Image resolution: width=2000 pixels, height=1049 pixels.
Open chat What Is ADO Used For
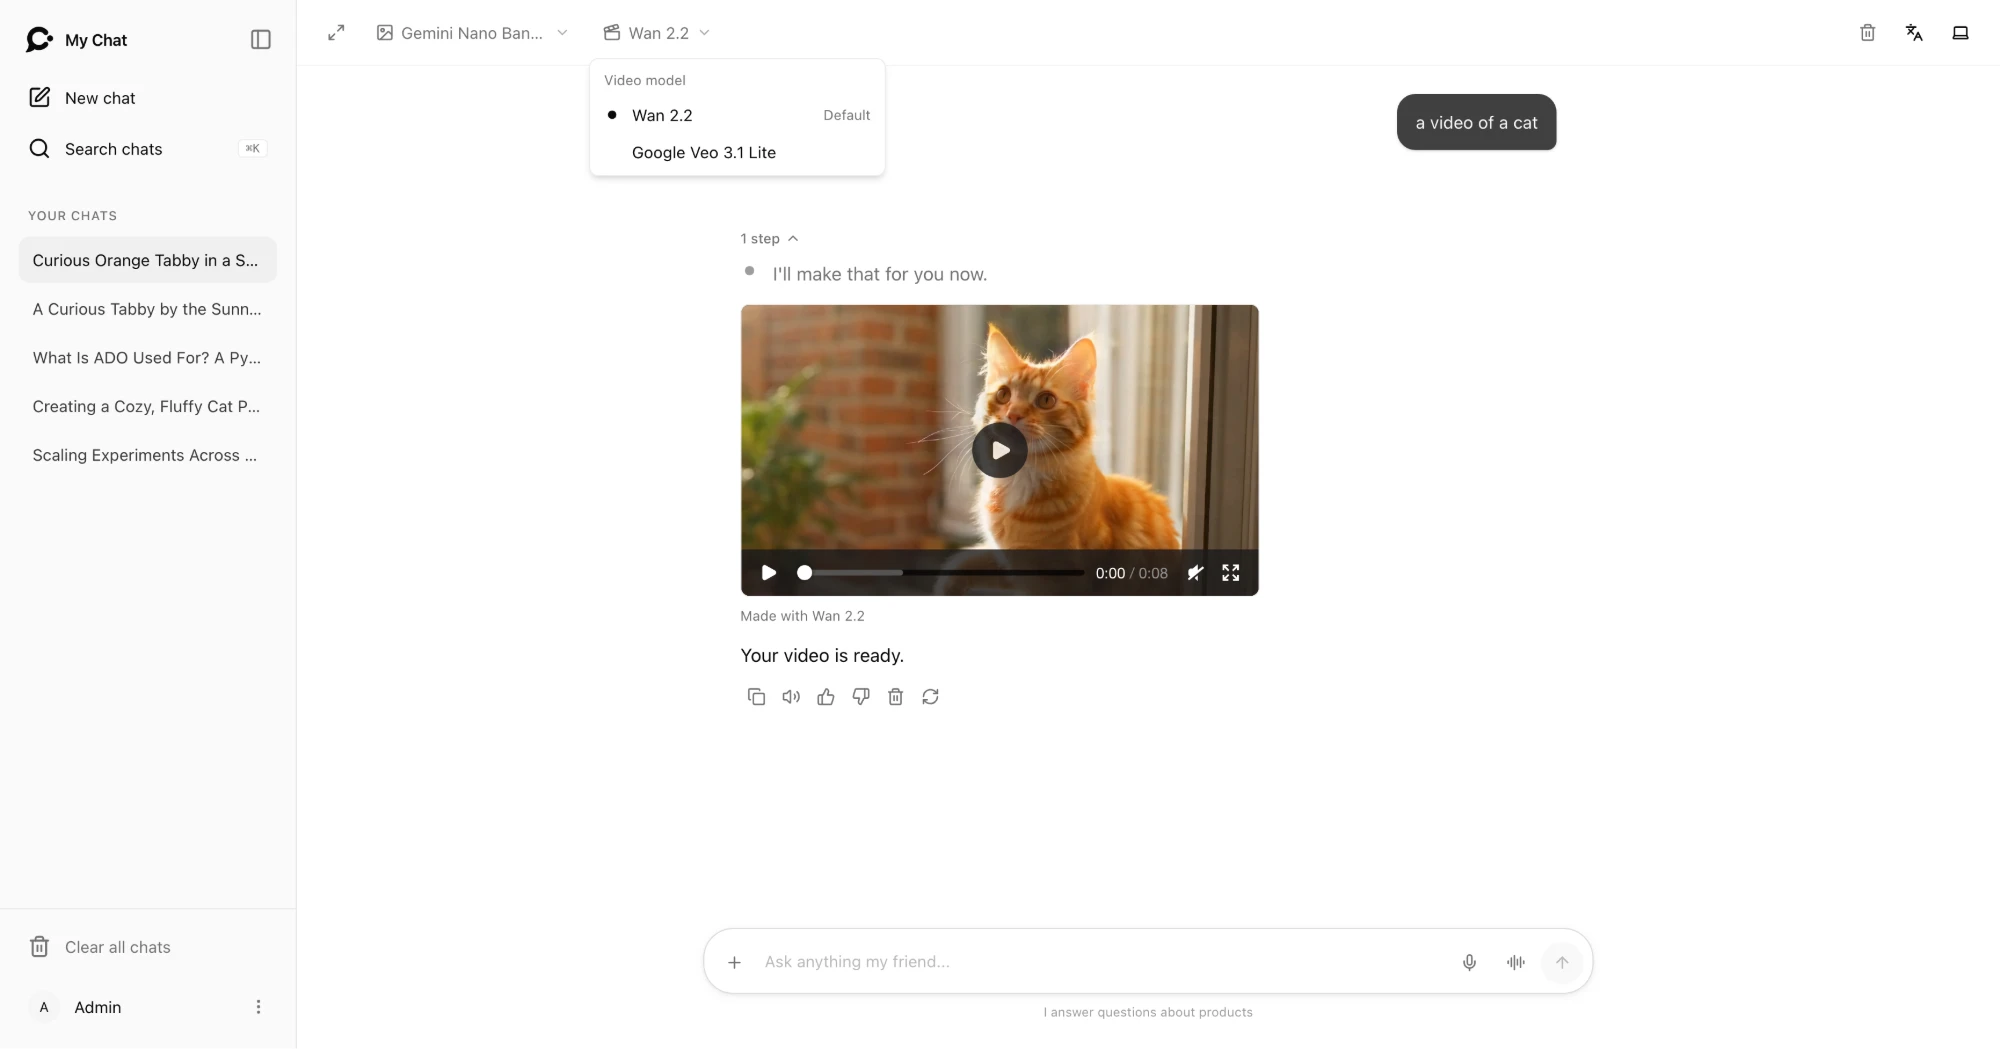(x=147, y=358)
